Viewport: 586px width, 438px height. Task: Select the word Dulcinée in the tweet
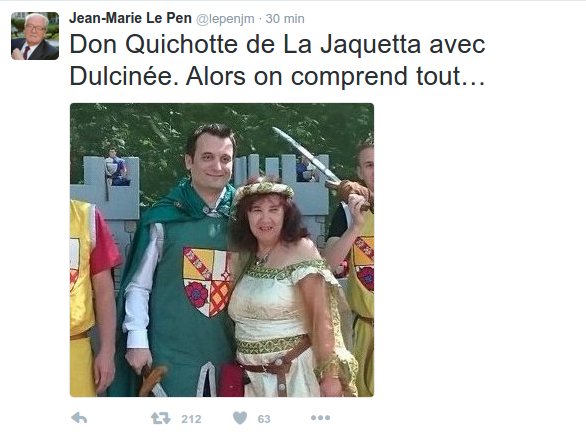pos(124,76)
